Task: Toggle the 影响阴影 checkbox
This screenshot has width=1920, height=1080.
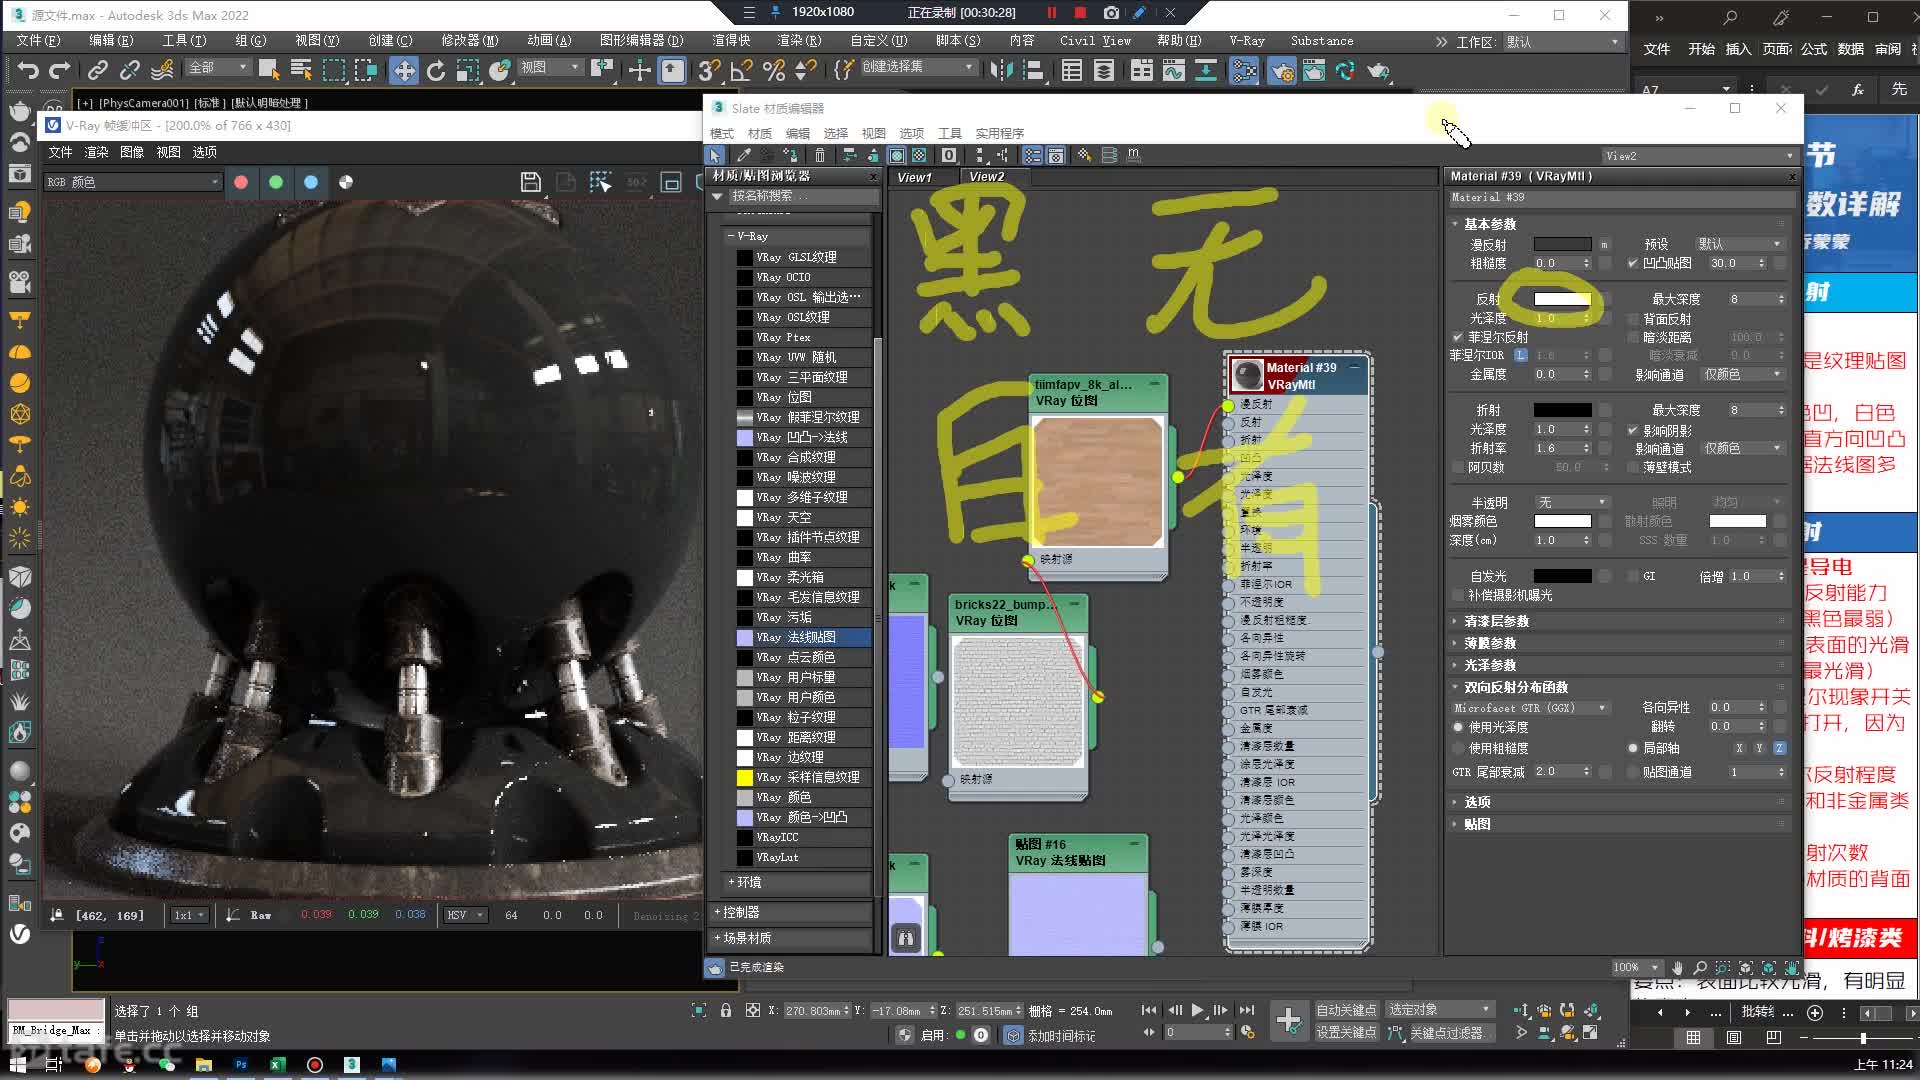Action: 1633,430
